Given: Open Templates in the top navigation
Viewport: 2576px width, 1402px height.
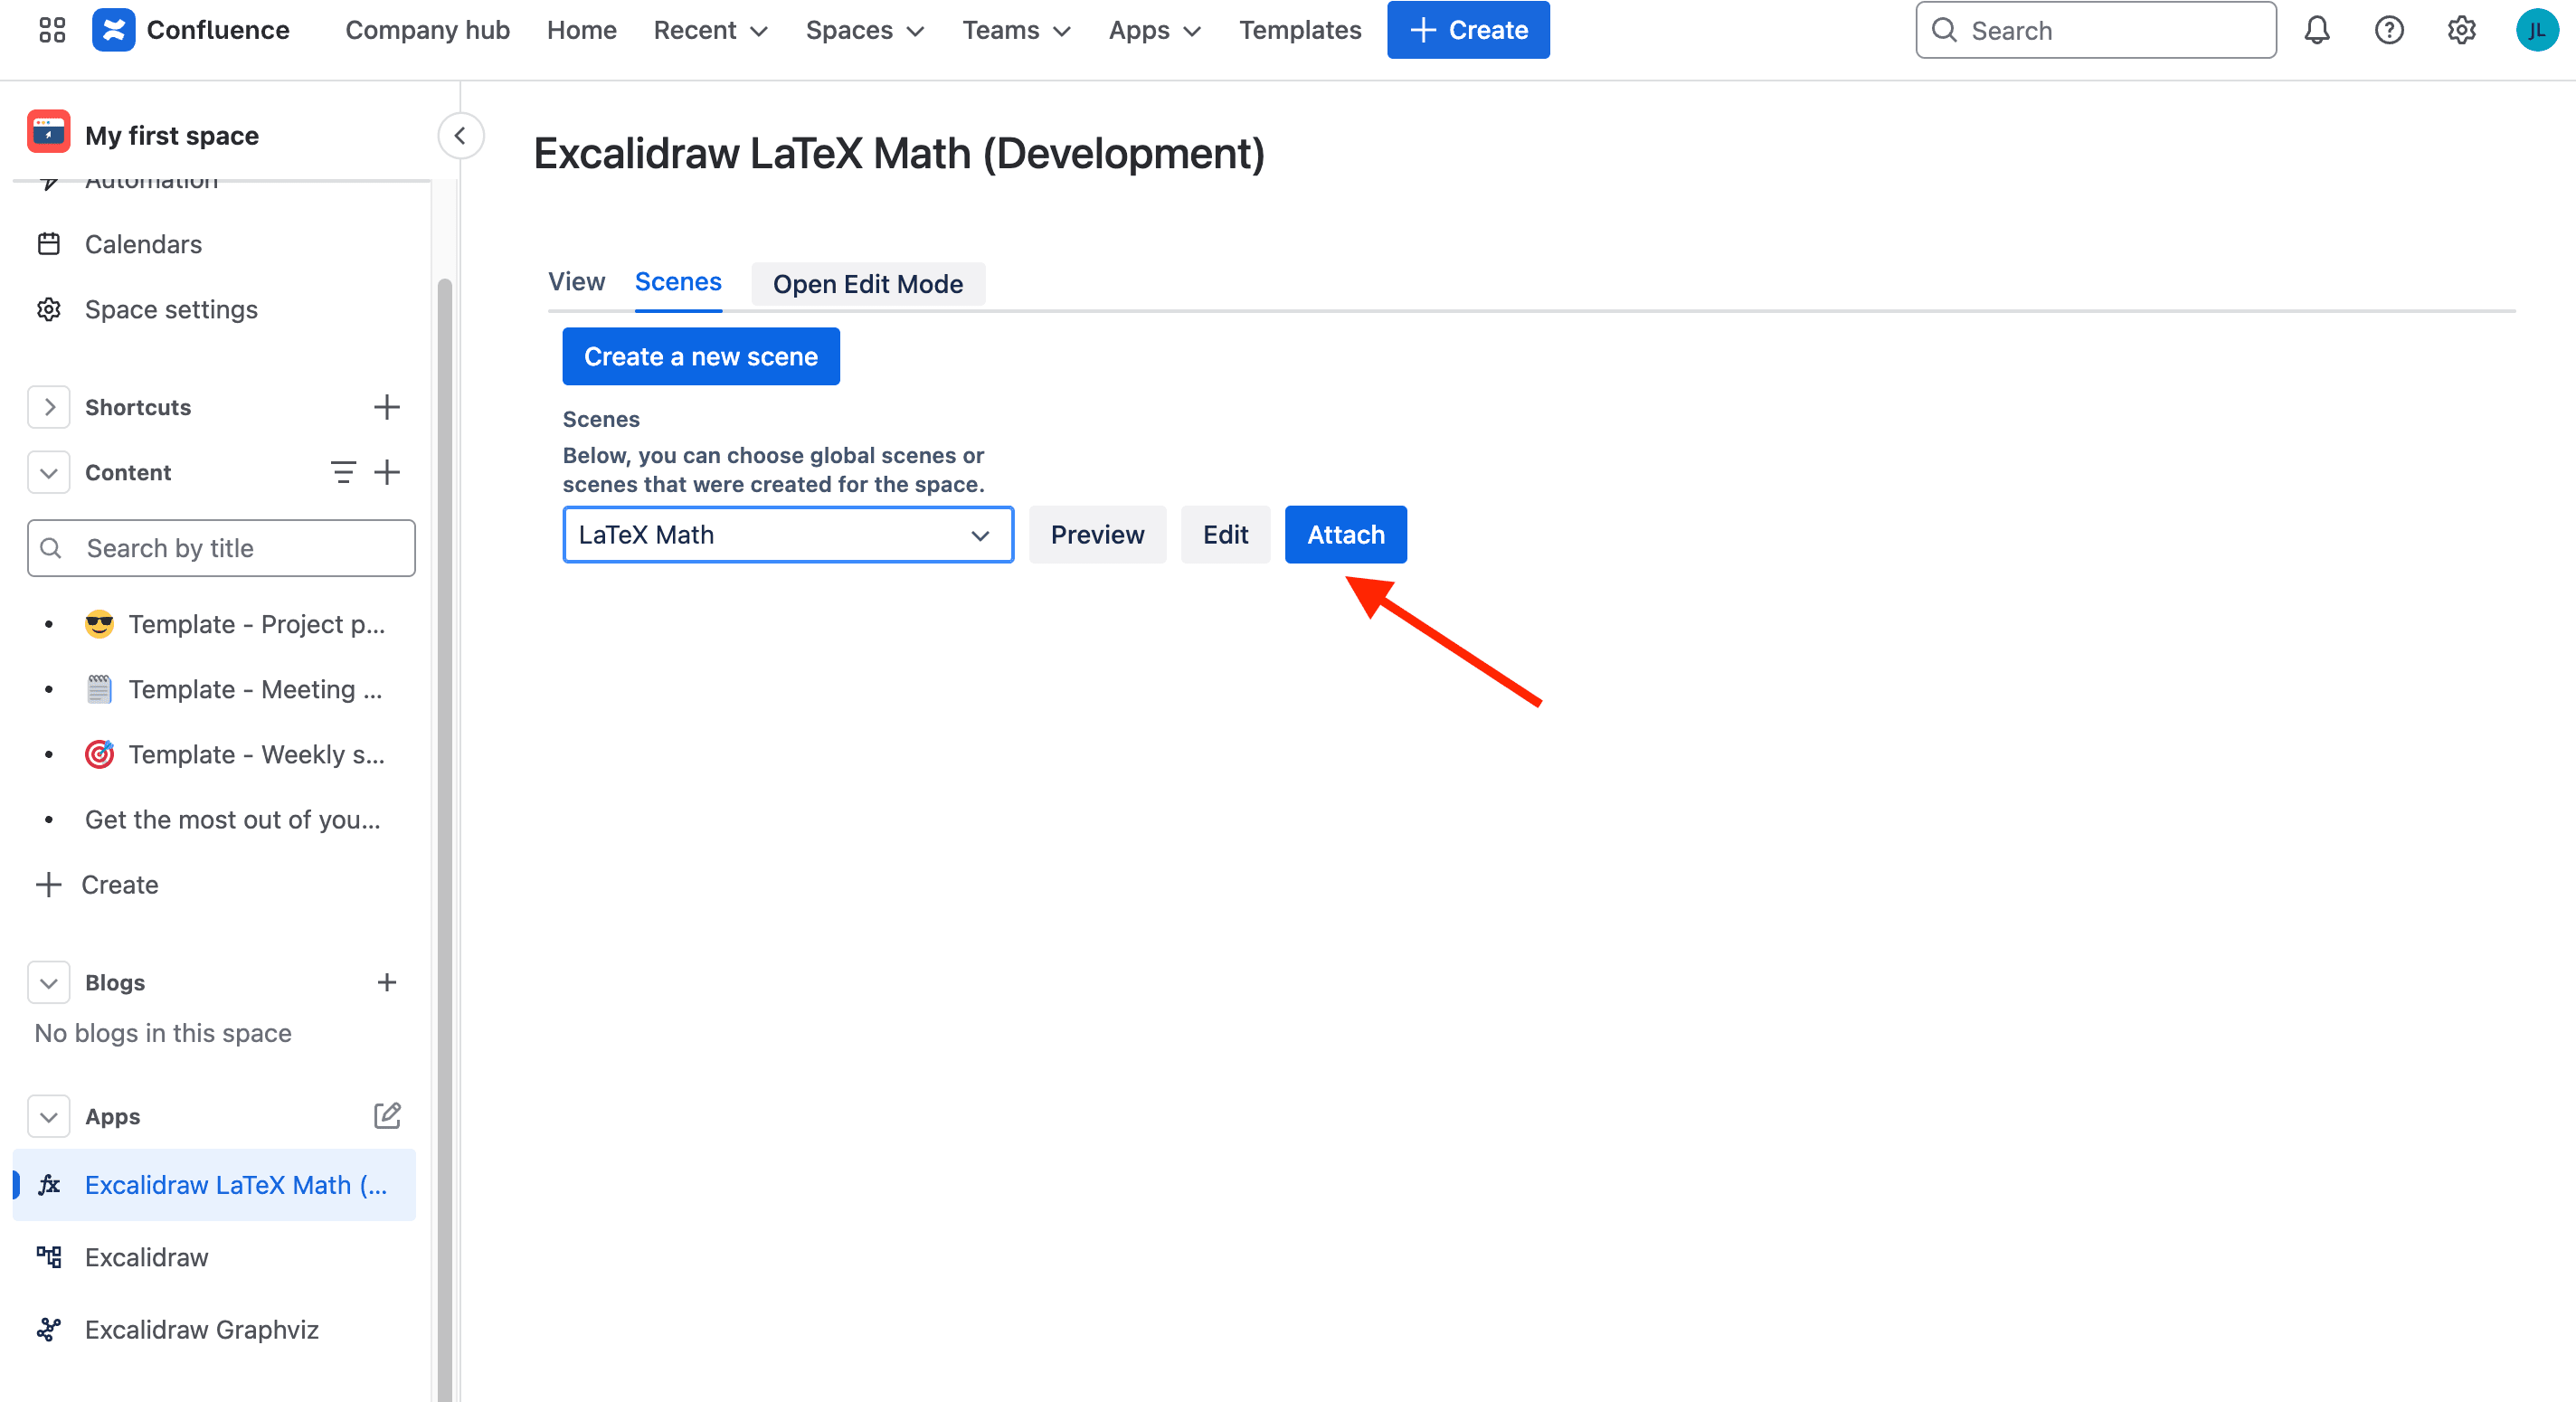Looking at the screenshot, I should click(1300, 30).
